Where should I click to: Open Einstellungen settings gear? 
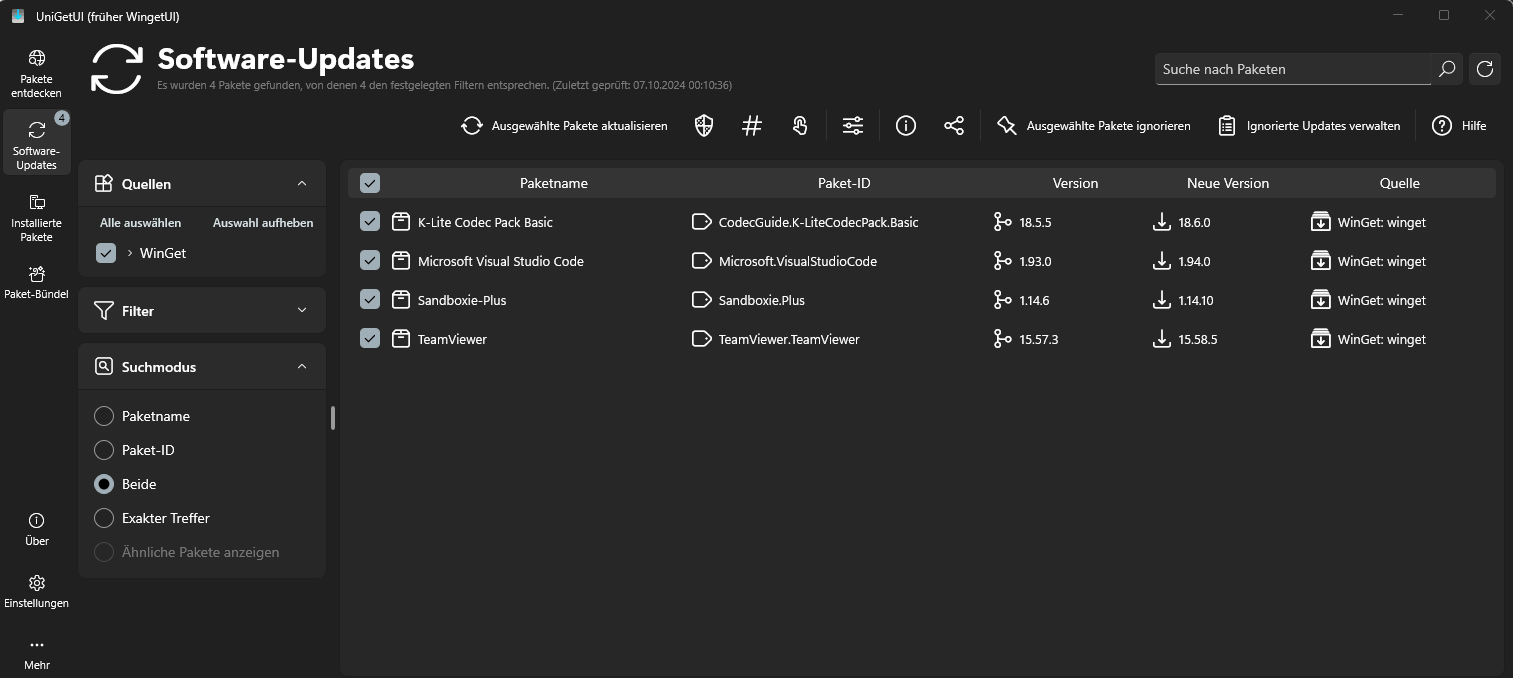[37, 592]
